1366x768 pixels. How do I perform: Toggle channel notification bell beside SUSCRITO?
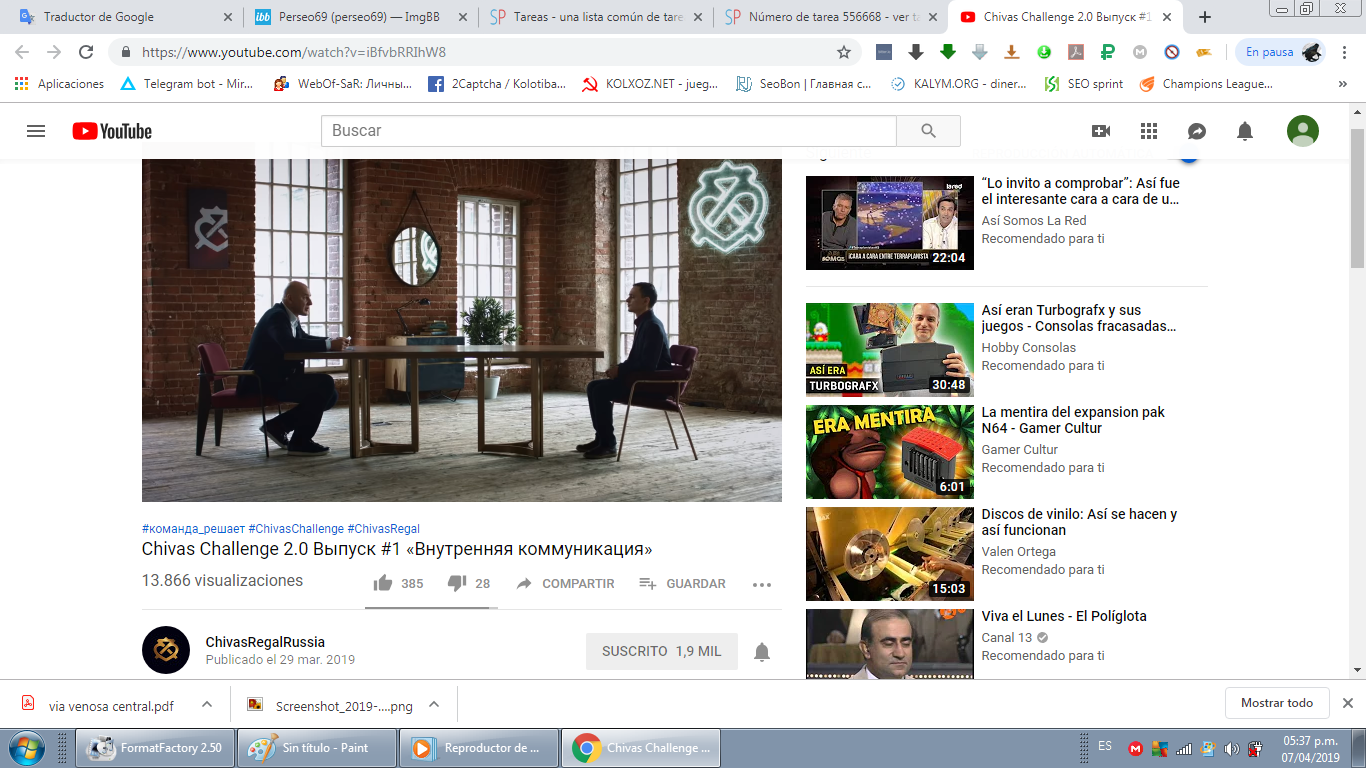[x=762, y=652]
